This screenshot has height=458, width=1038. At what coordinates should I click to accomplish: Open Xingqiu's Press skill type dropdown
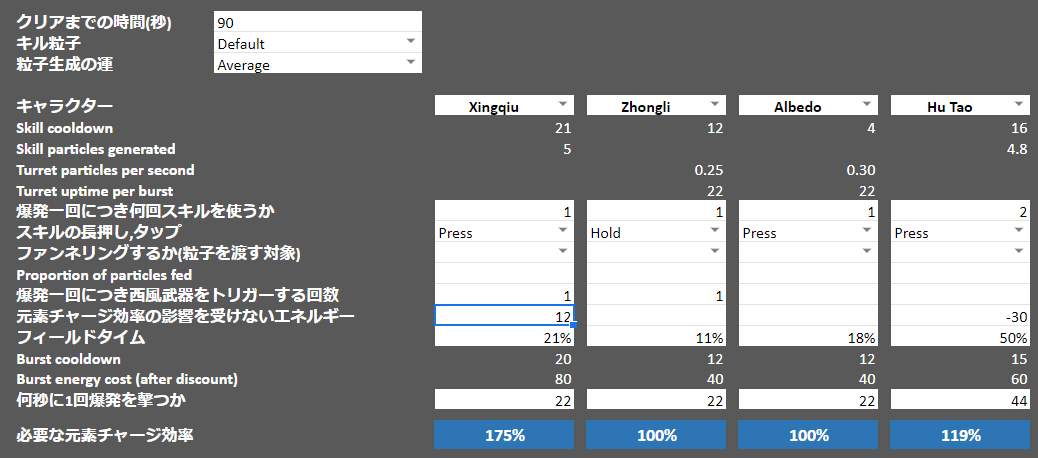click(562, 232)
